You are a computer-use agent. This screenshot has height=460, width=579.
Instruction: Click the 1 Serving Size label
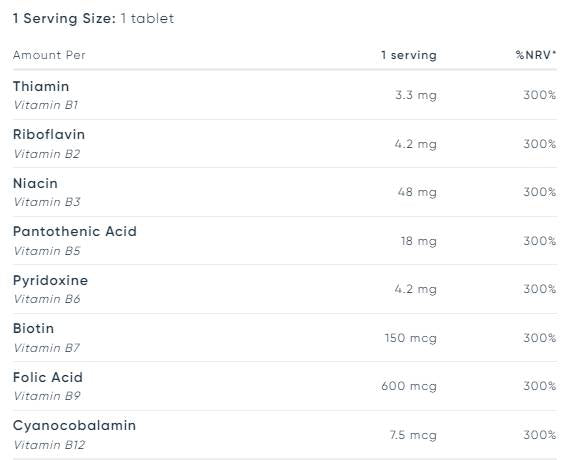64,18
